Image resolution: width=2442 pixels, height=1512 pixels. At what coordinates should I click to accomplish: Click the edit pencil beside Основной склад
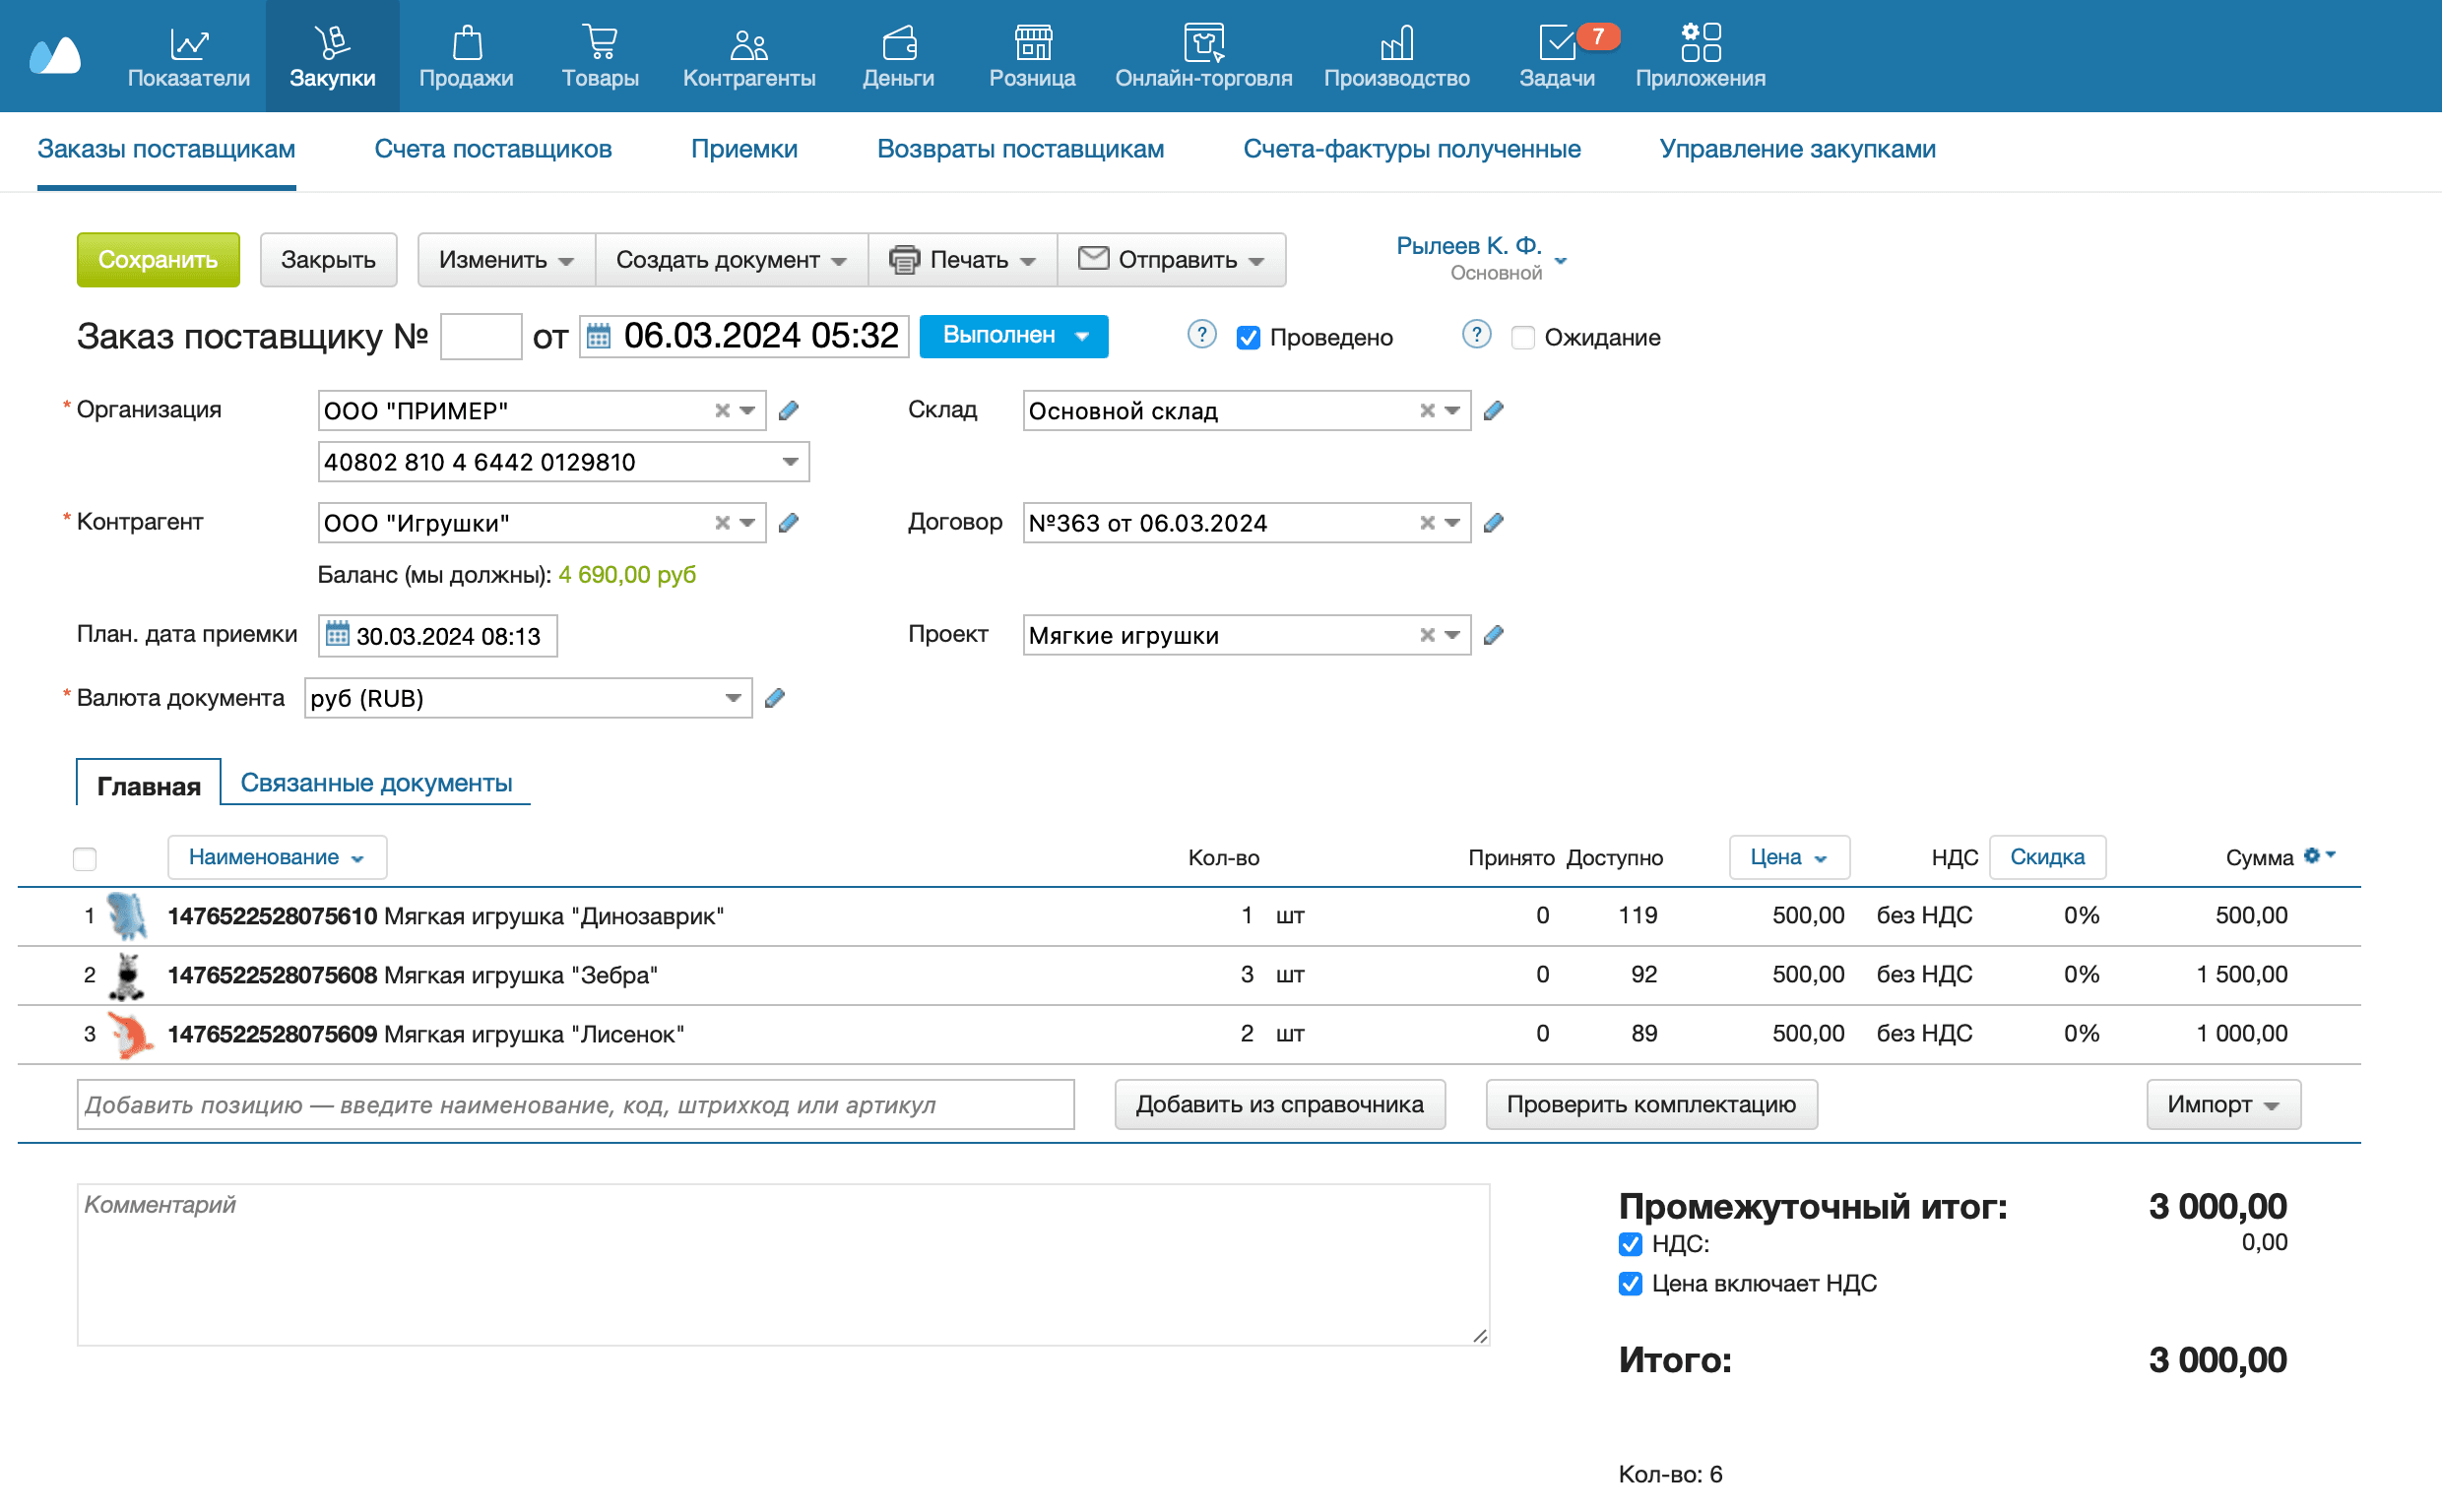pyautogui.click(x=1493, y=411)
